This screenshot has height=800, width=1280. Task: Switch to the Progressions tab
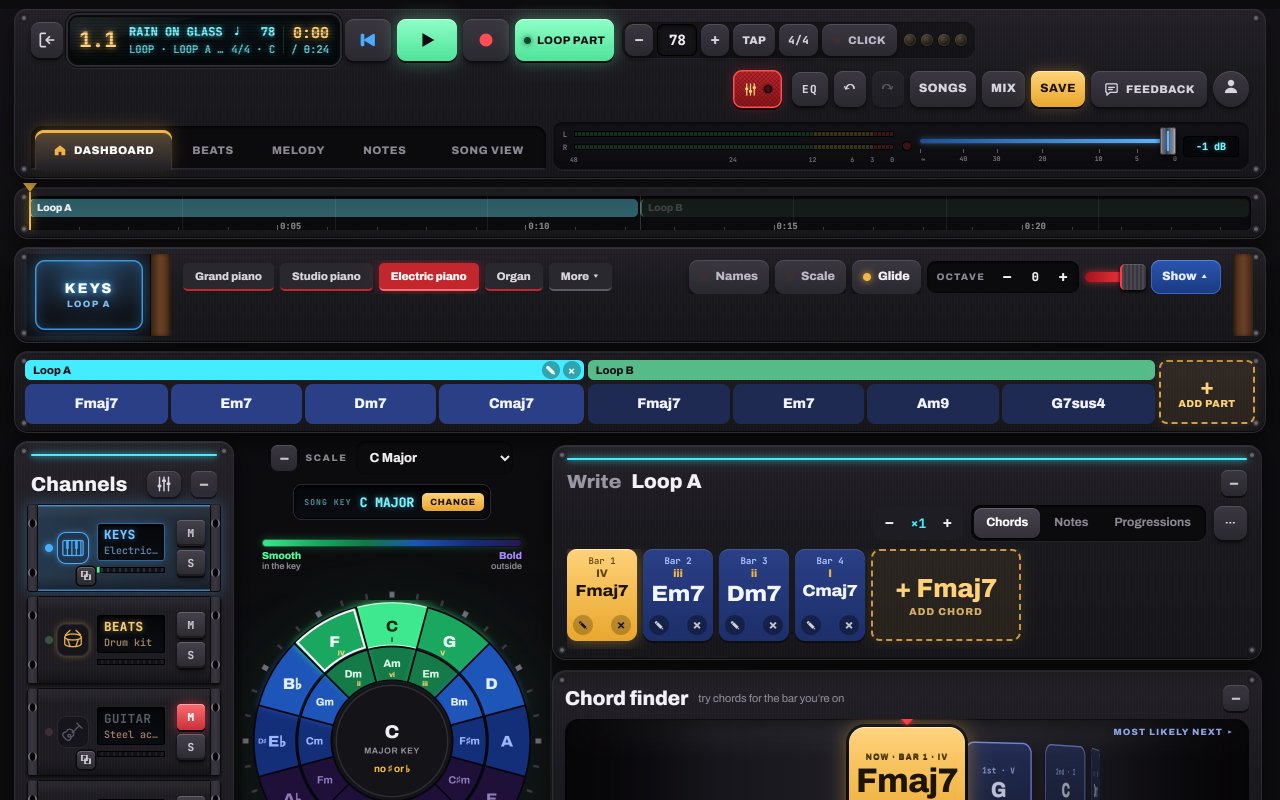click(1152, 522)
